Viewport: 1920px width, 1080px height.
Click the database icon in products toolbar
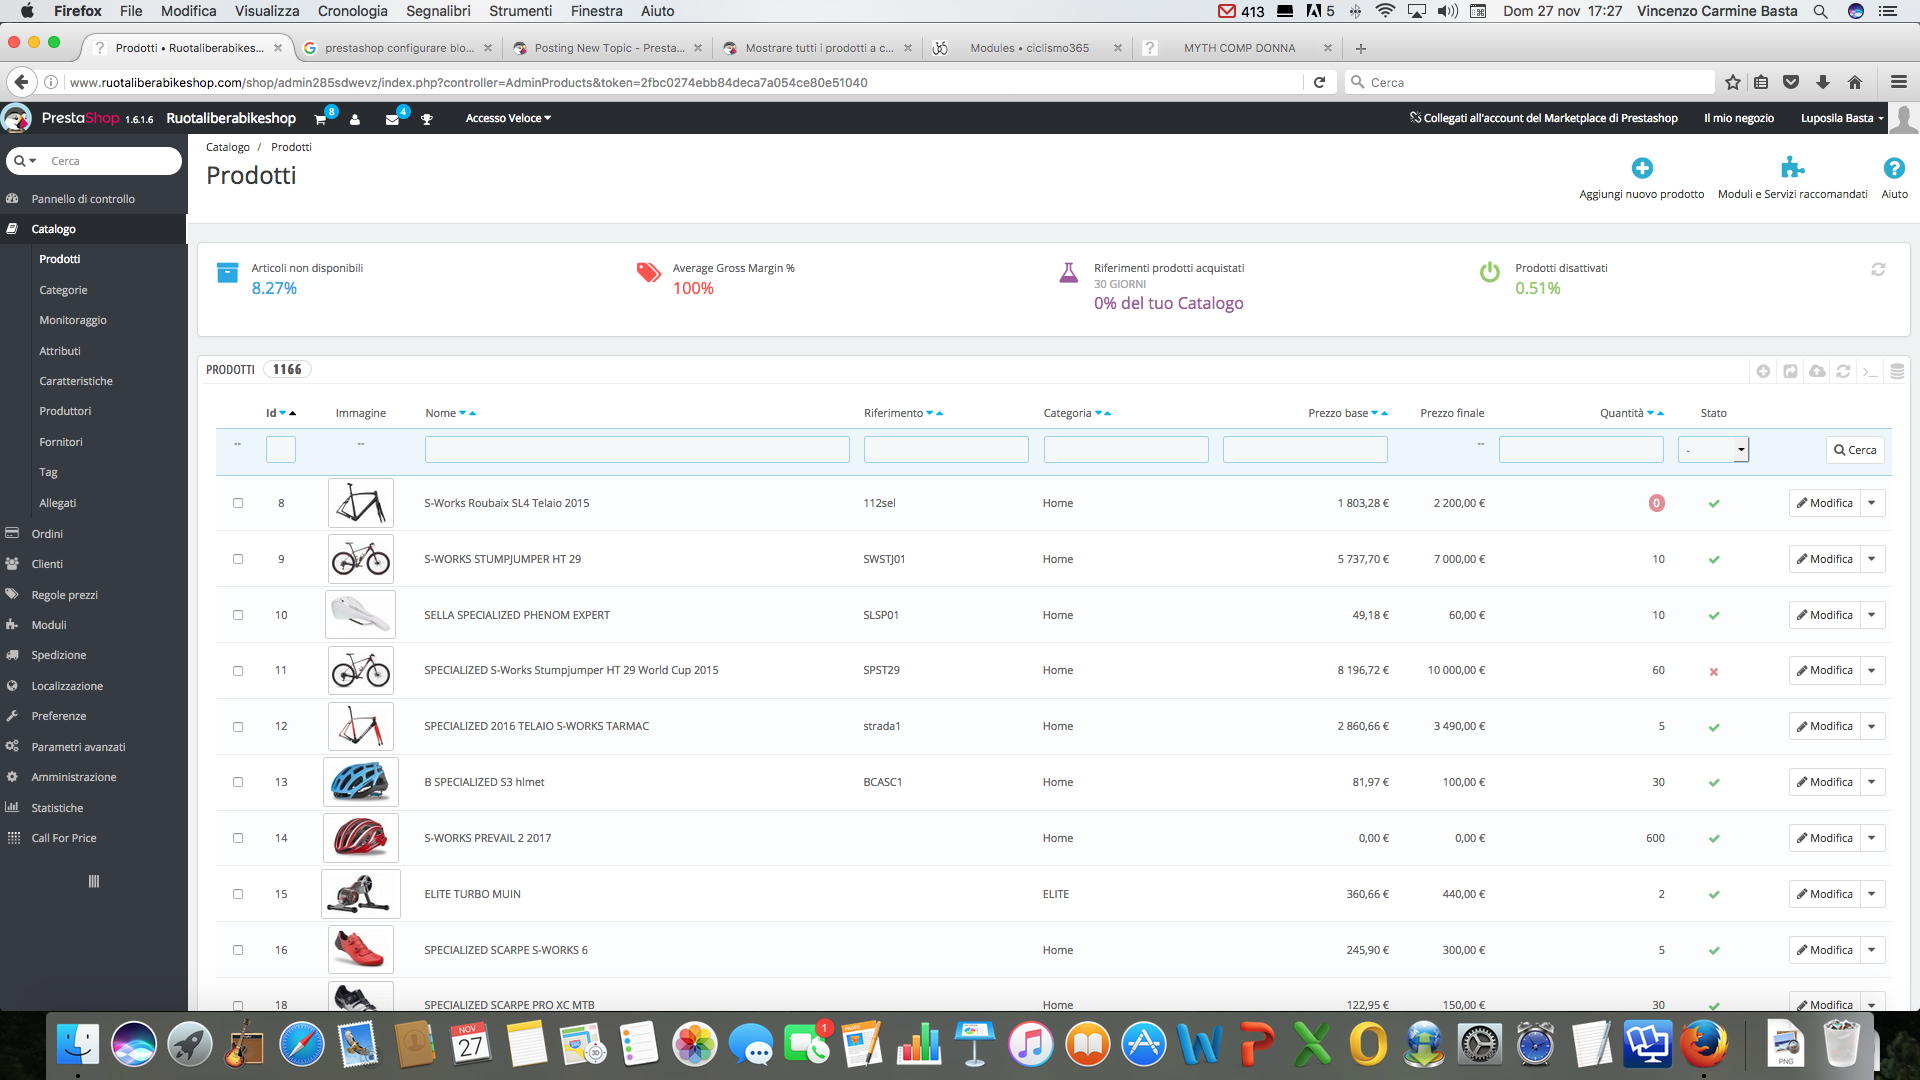pyautogui.click(x=1897, y=371)
